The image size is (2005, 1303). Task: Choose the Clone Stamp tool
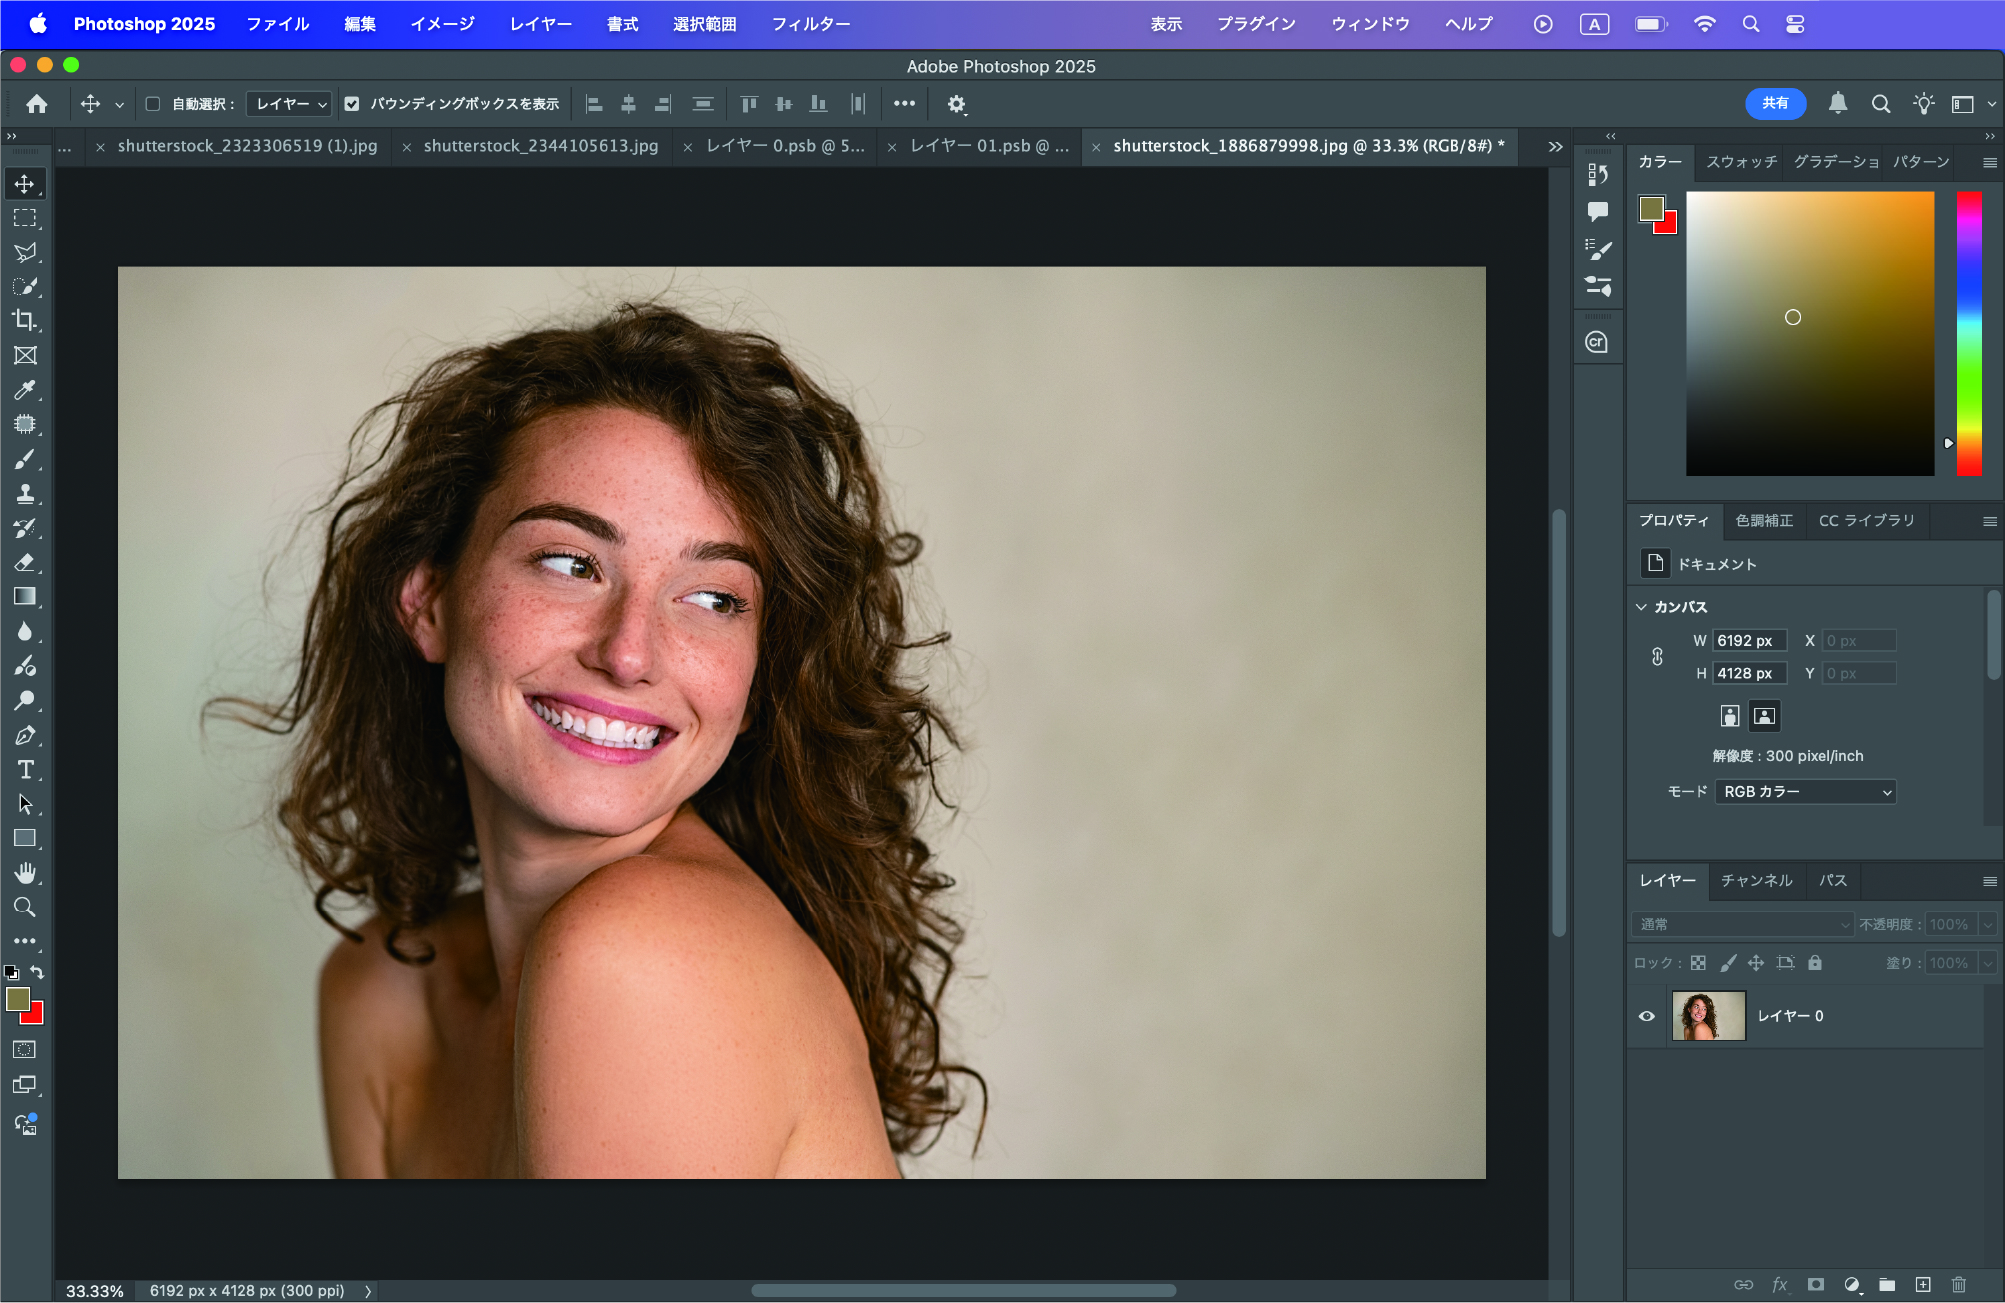click(25, 494)
